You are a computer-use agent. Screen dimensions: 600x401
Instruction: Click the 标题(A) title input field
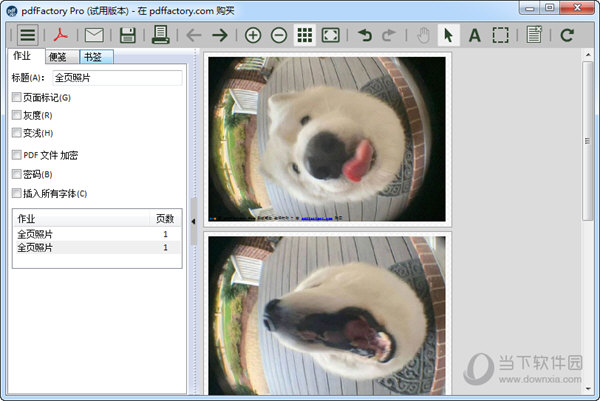click(117, 78)
